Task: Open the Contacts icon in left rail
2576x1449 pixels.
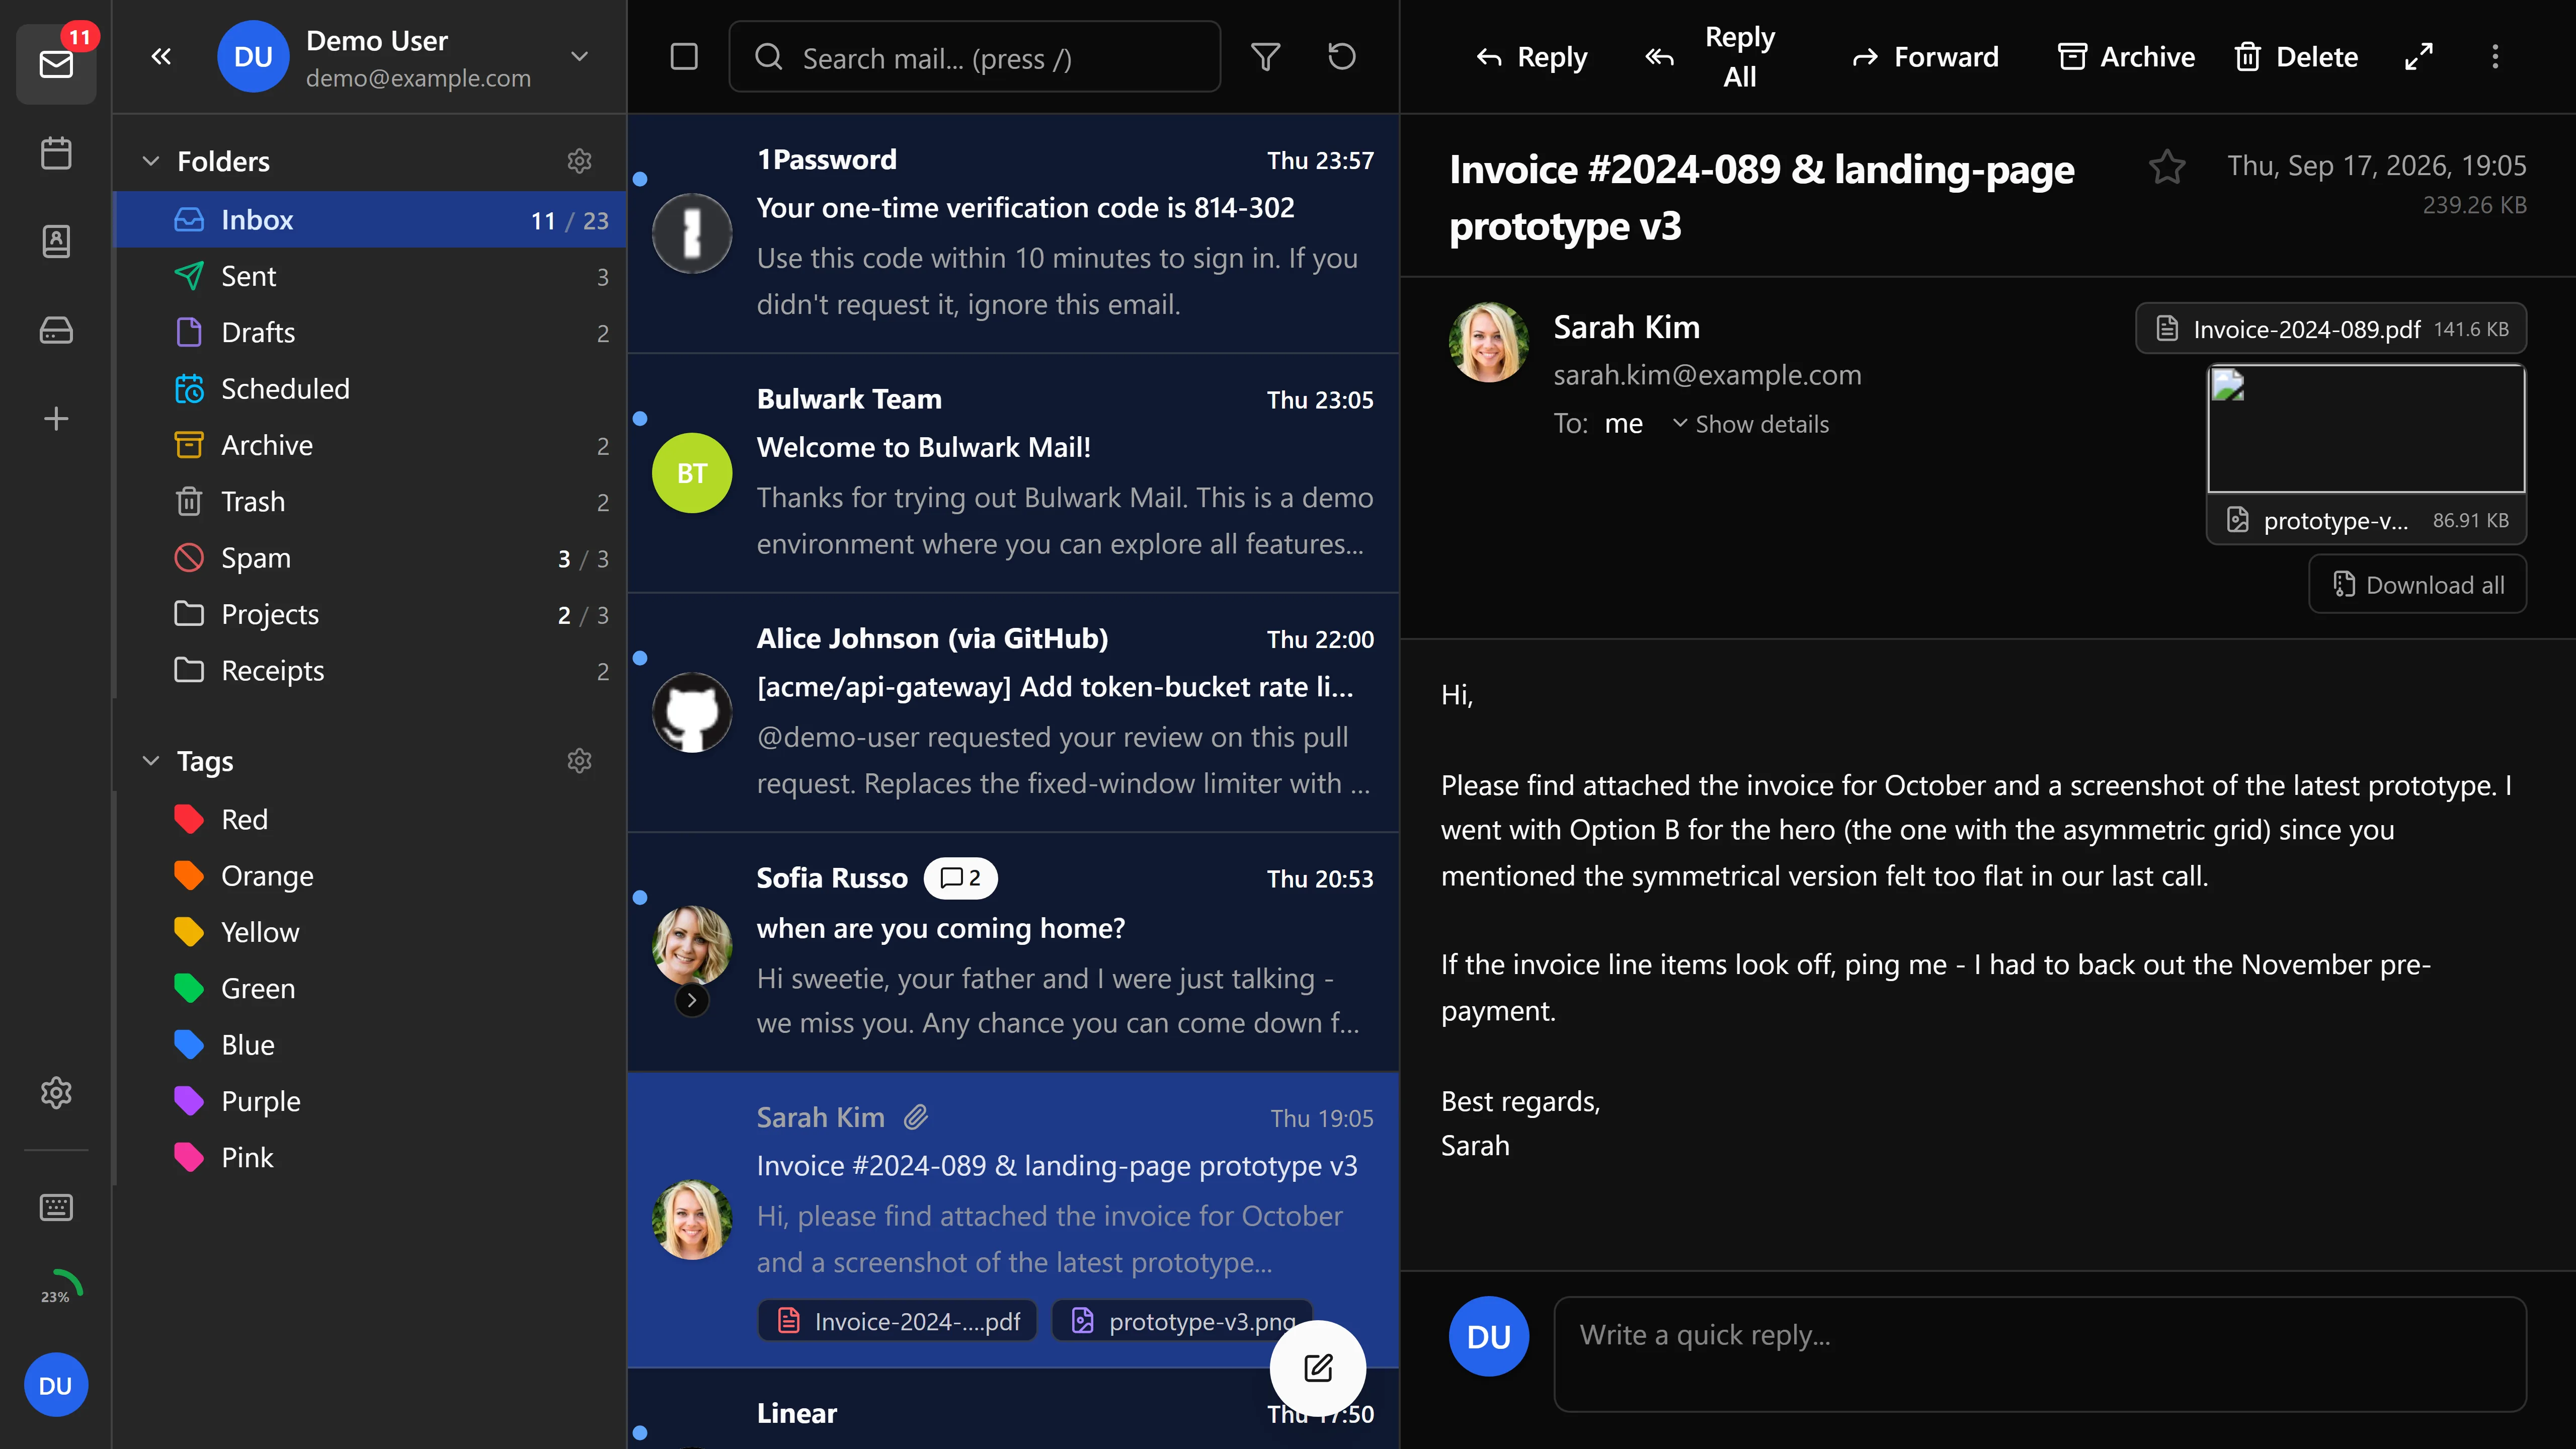Action: (56, 241)
